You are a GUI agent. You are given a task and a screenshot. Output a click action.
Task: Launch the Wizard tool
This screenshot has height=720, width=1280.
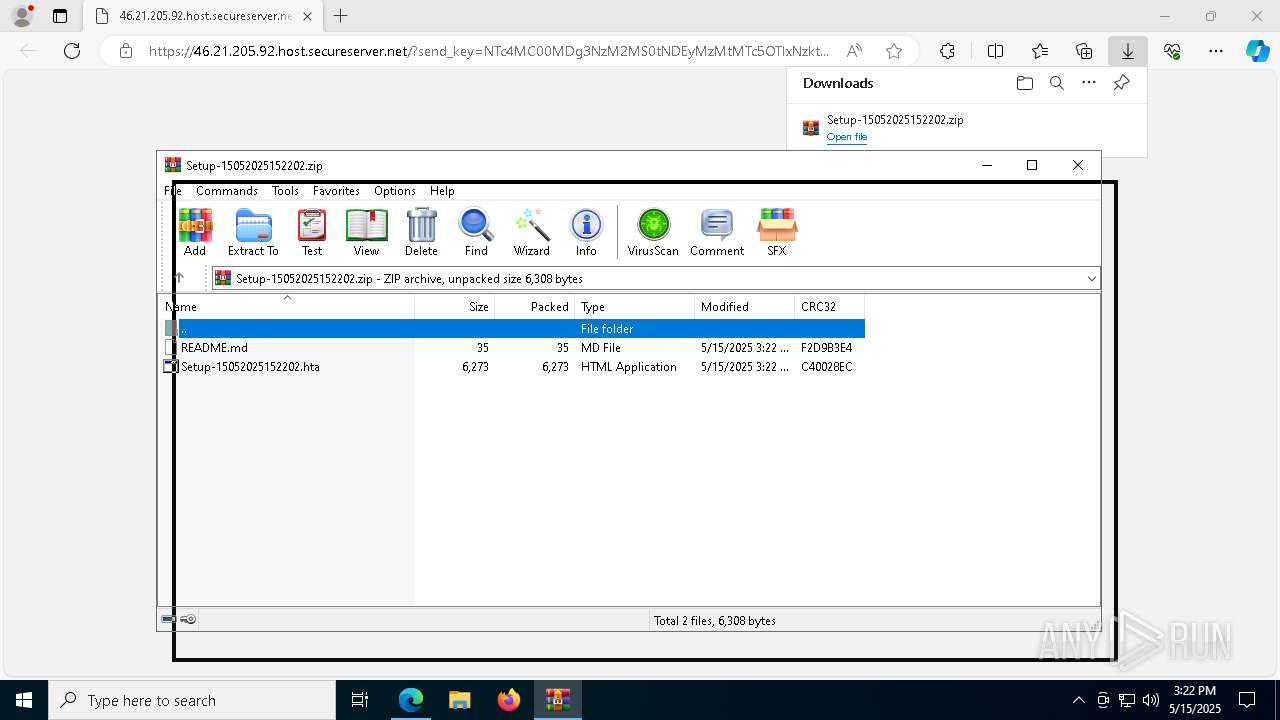click(532, 232)
